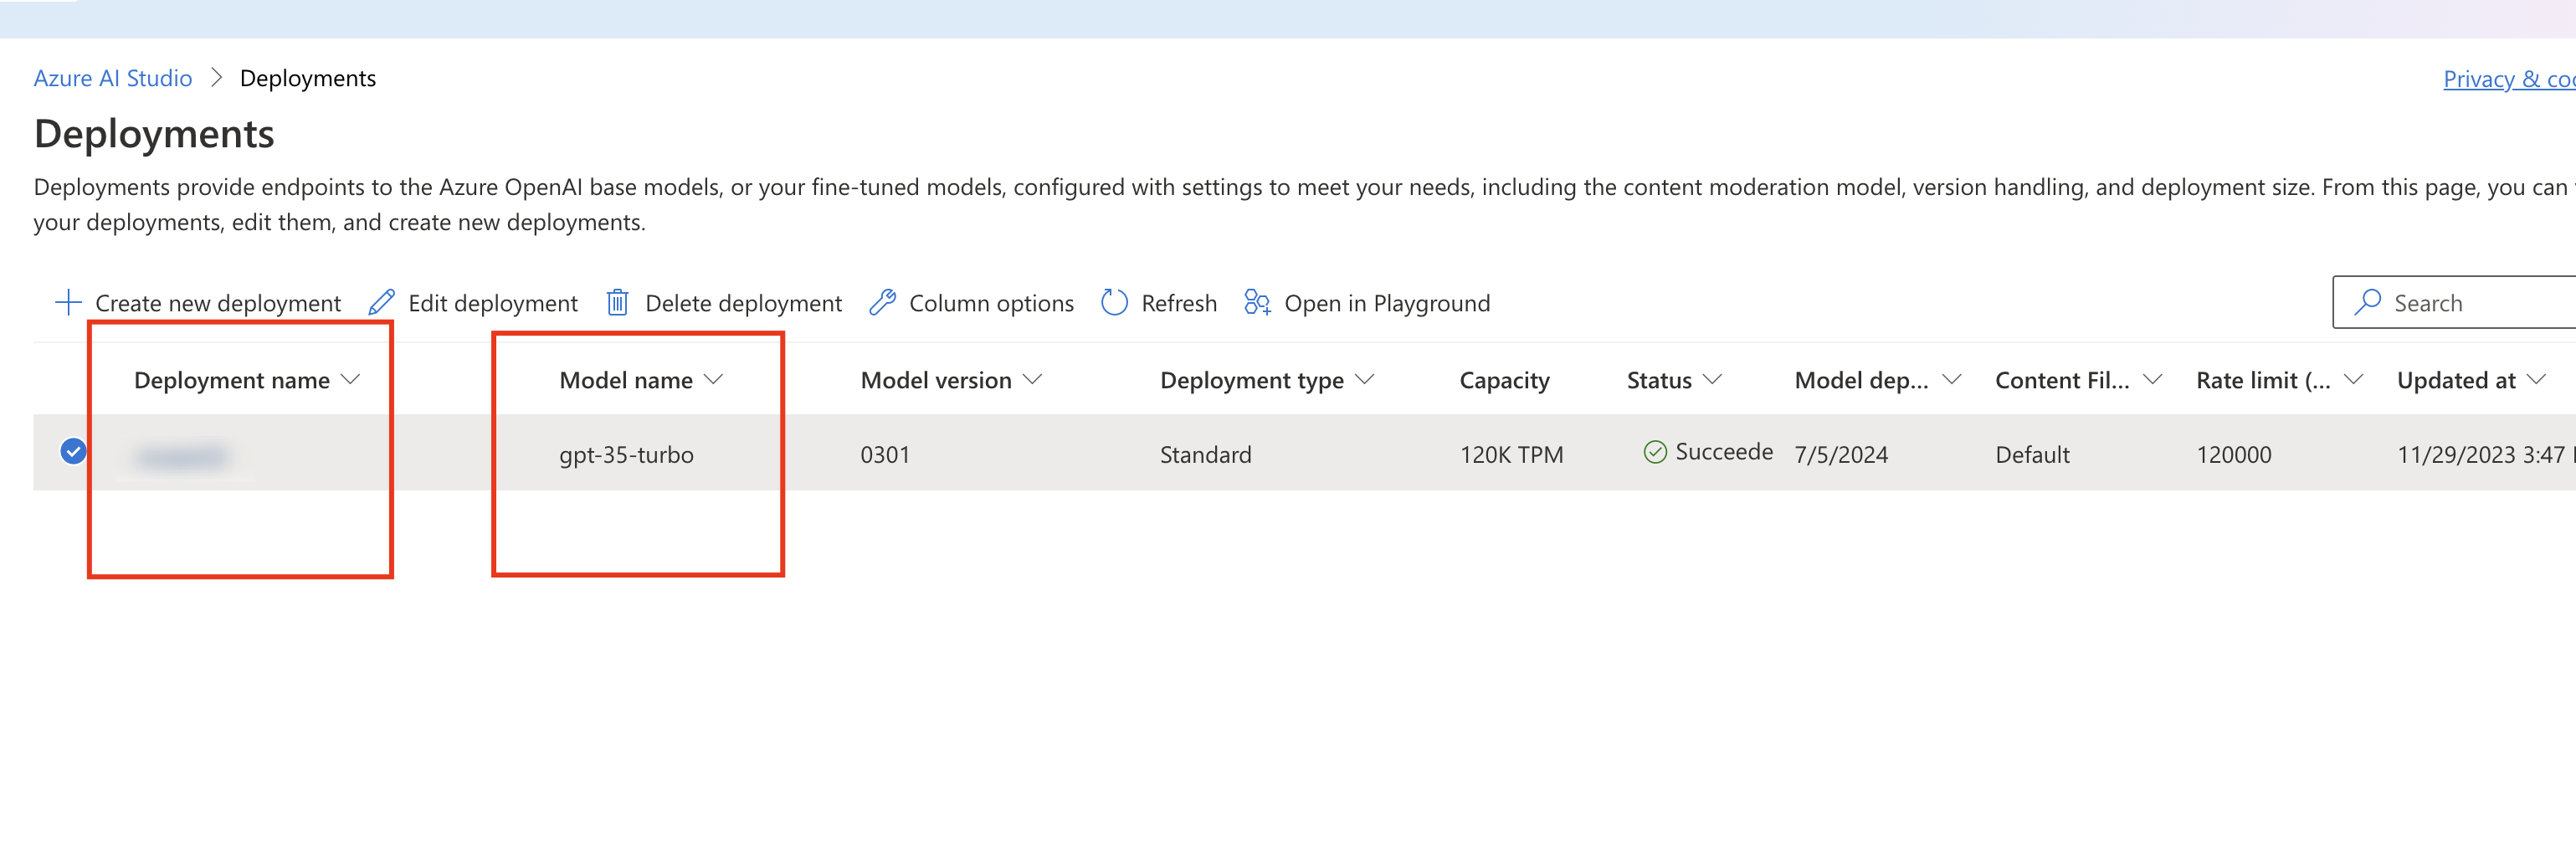This screenshot has width=2576, height=857.
Task: Focus the Search input field
Action: point(2455,302)
